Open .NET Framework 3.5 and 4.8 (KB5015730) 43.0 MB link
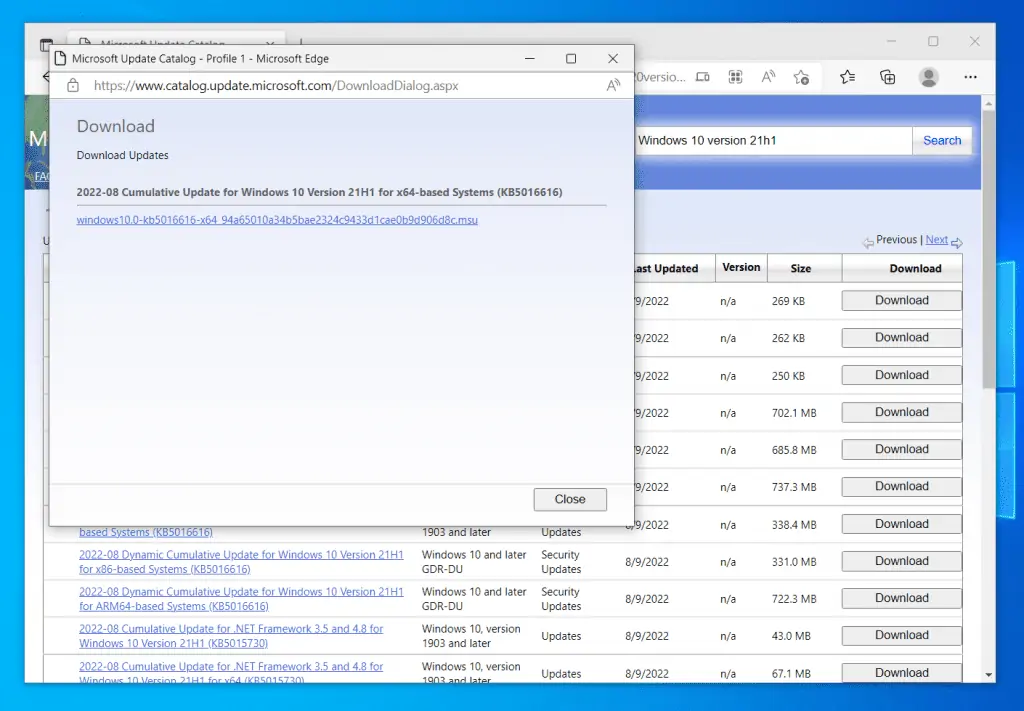The height and width of the screenshot is (711, 1024). pyautogui.click(x=231, y=636)
